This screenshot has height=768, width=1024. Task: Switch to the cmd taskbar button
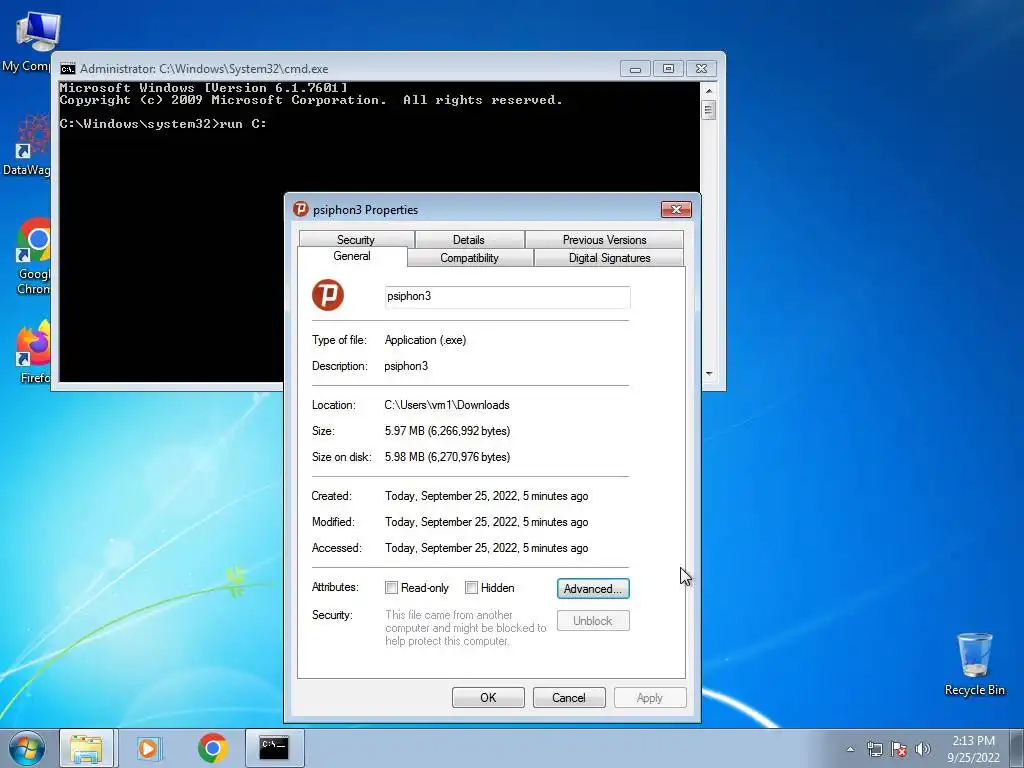point(274,748)
